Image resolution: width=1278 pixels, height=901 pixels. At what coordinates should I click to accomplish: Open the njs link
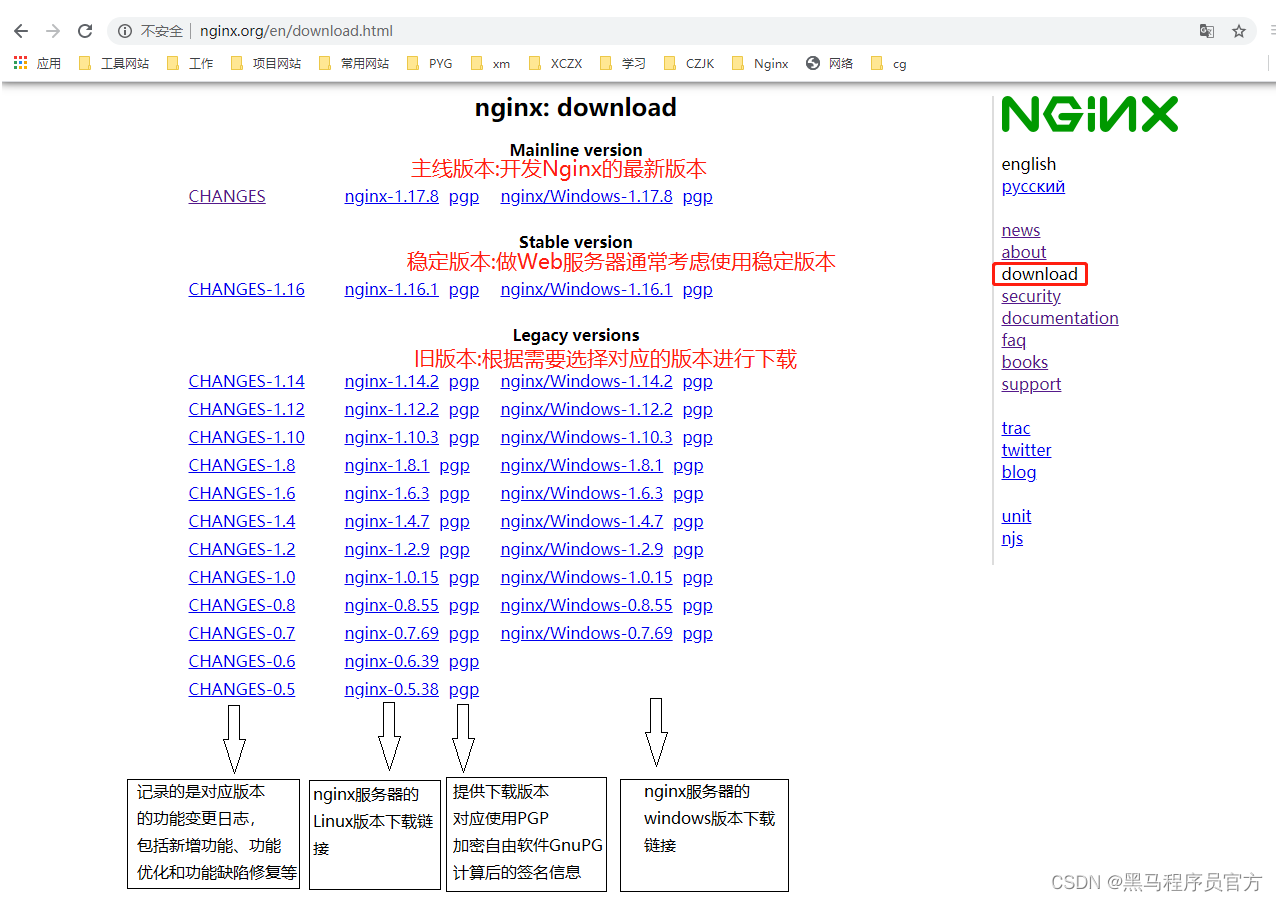click(1012, 538)
